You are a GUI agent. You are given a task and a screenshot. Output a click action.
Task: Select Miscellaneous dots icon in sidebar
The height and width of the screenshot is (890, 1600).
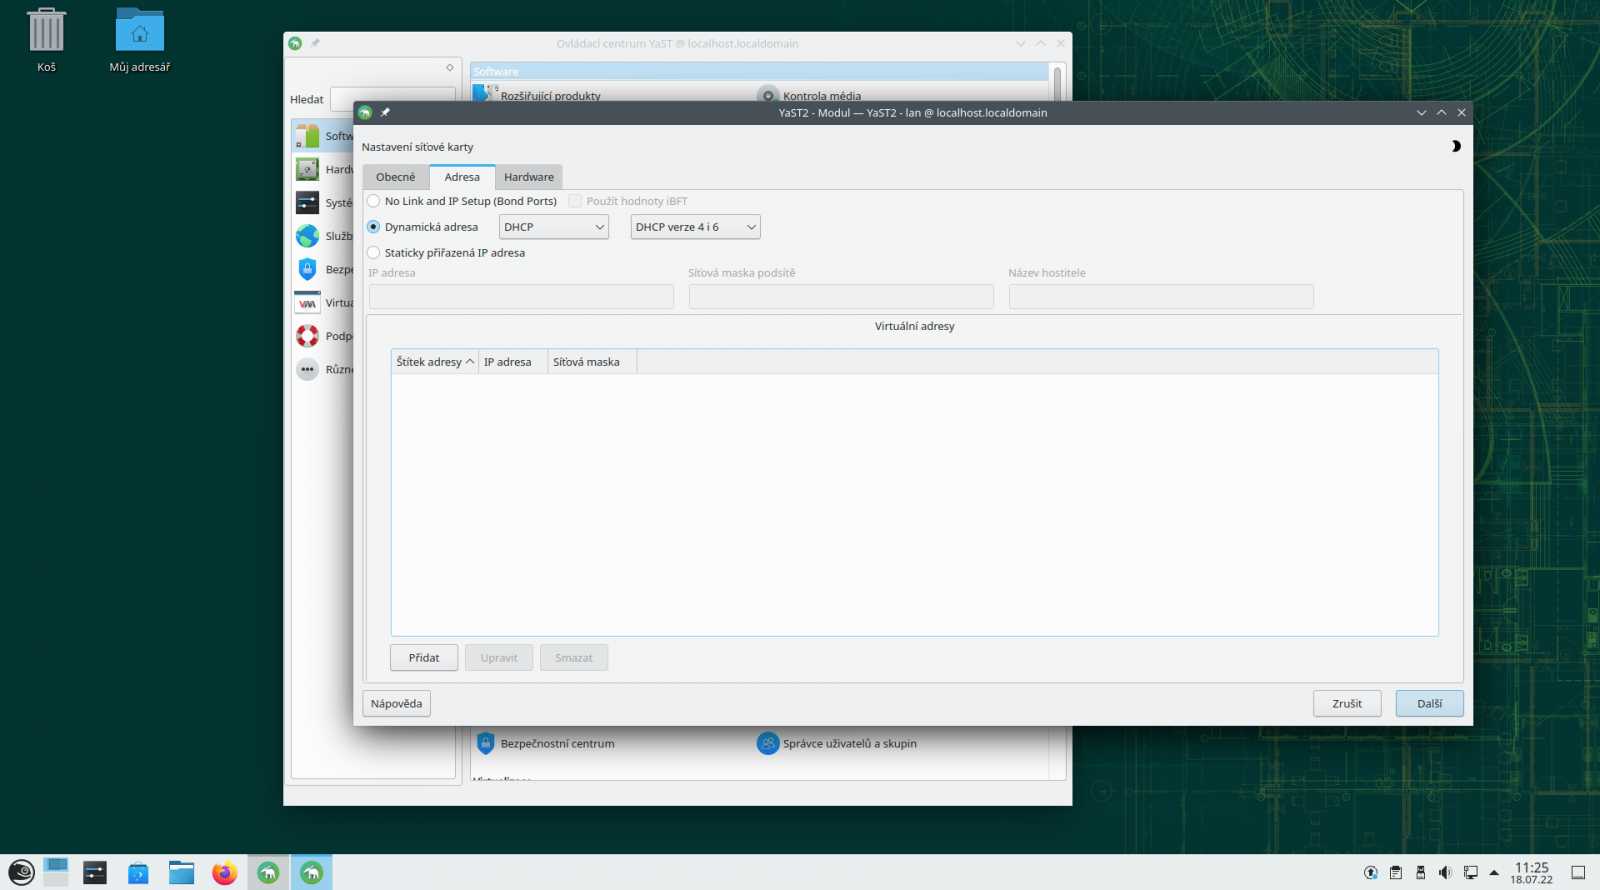(x=307, y=369)
